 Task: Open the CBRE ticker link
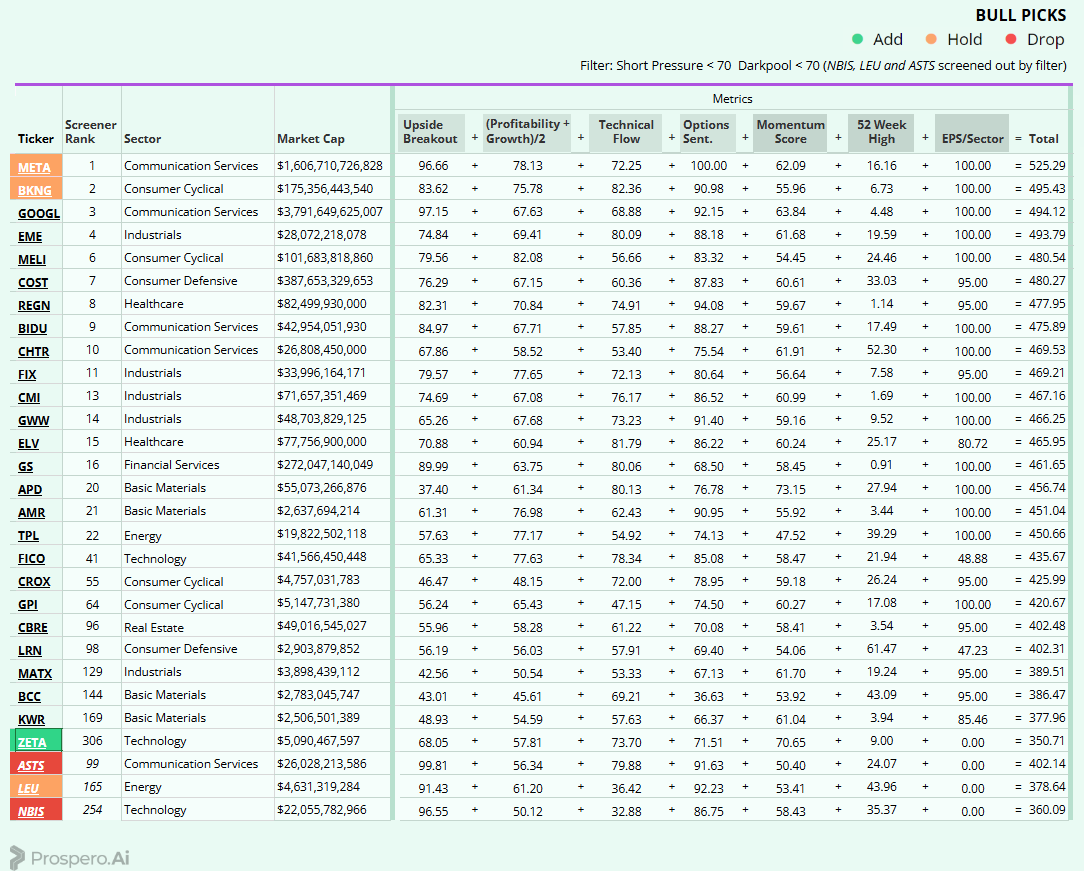click(x=32, y=628)
